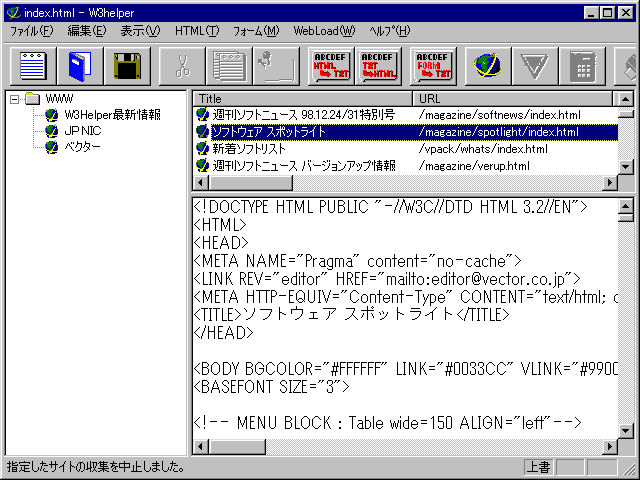Click the grayed paste icon
Viewport: 640px width, 480px height.
pos(276,66)
